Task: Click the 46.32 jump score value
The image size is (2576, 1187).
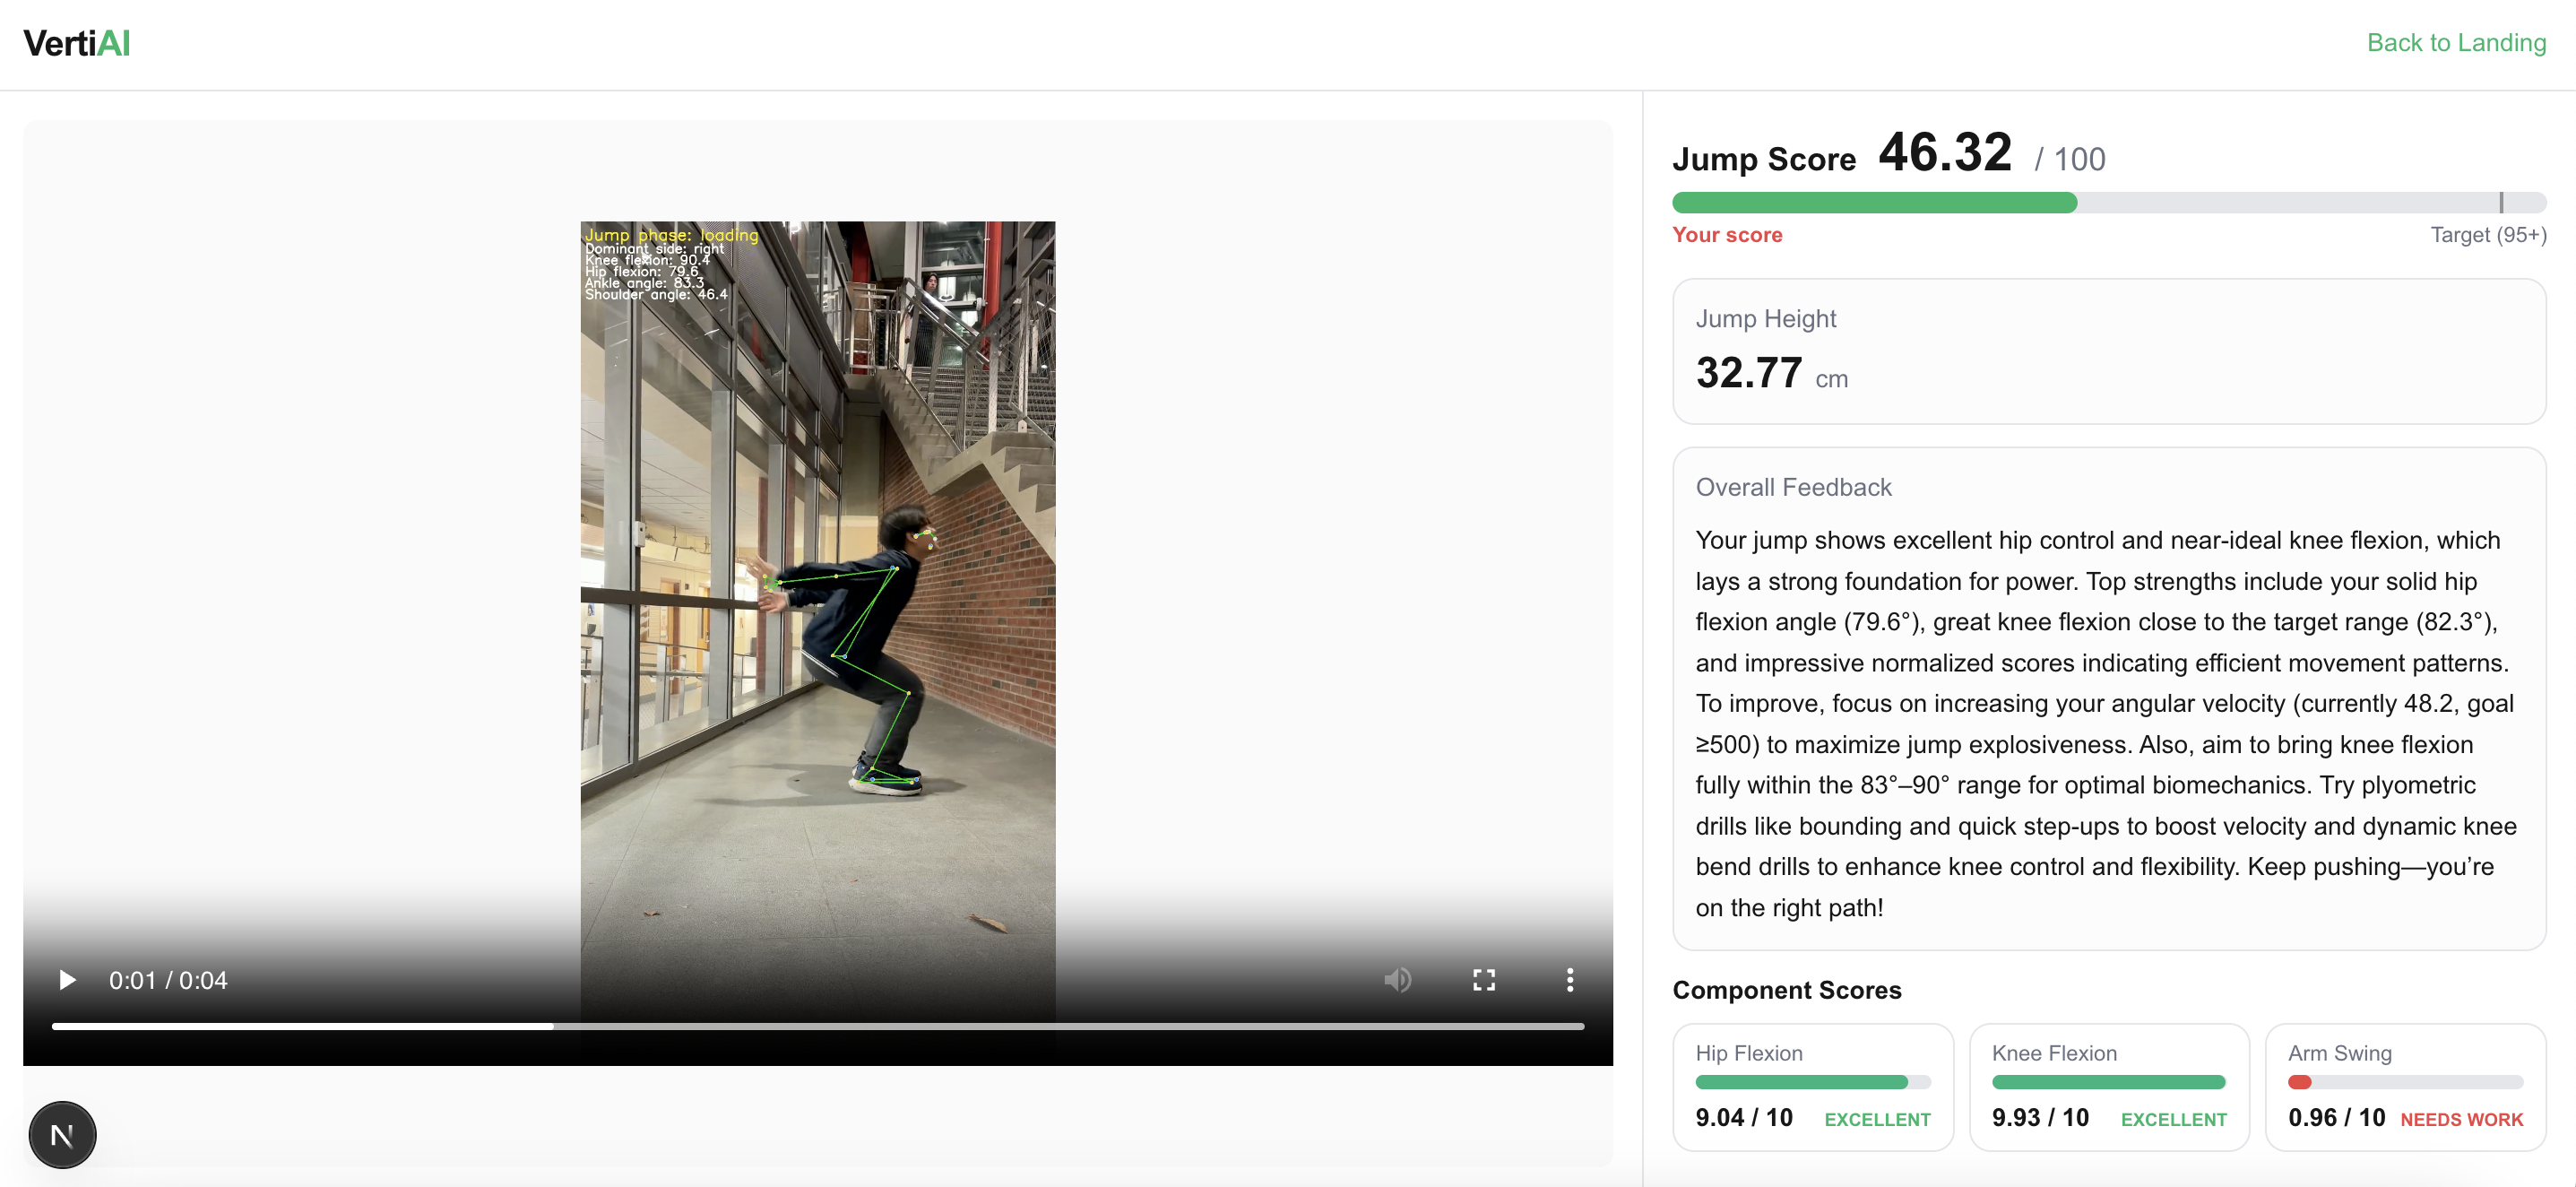Action: 1944,153
